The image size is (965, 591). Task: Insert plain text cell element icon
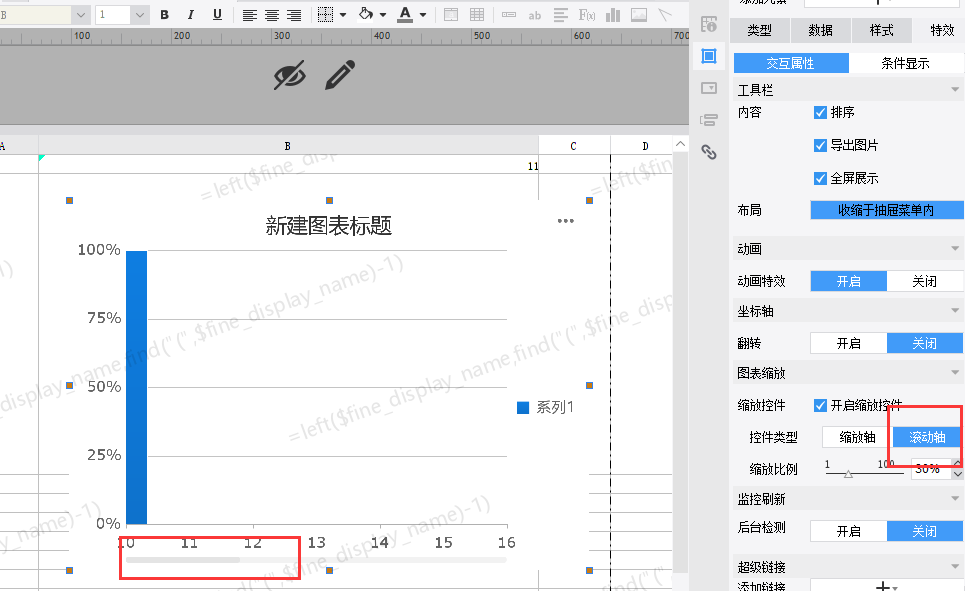pyautogui.click(x=509, y=15)
